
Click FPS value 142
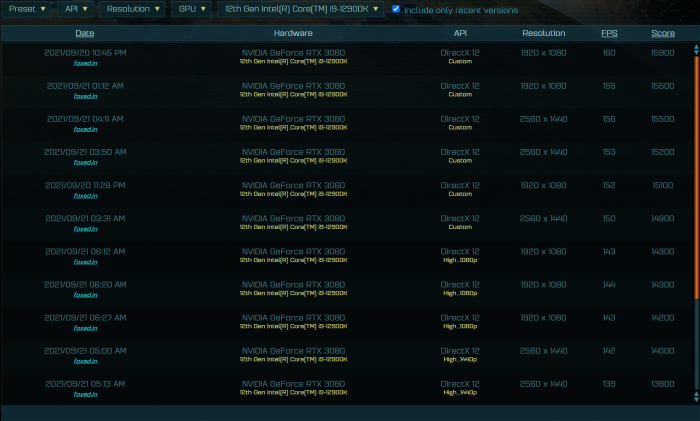pyautogui.click(x=609, y=350)
